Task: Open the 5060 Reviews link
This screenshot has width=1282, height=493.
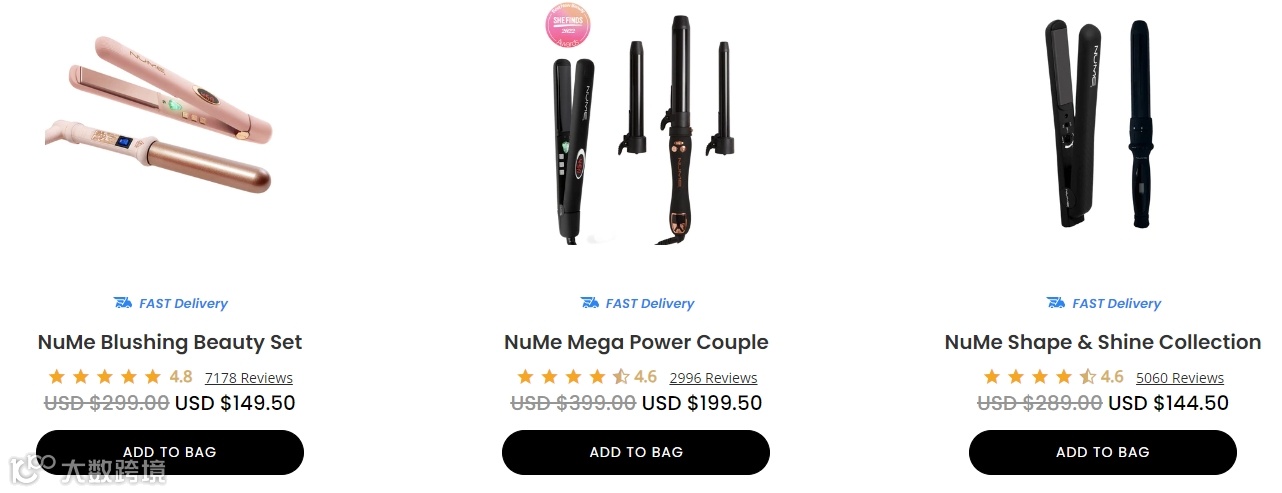Action: [x=1180, y=378]
